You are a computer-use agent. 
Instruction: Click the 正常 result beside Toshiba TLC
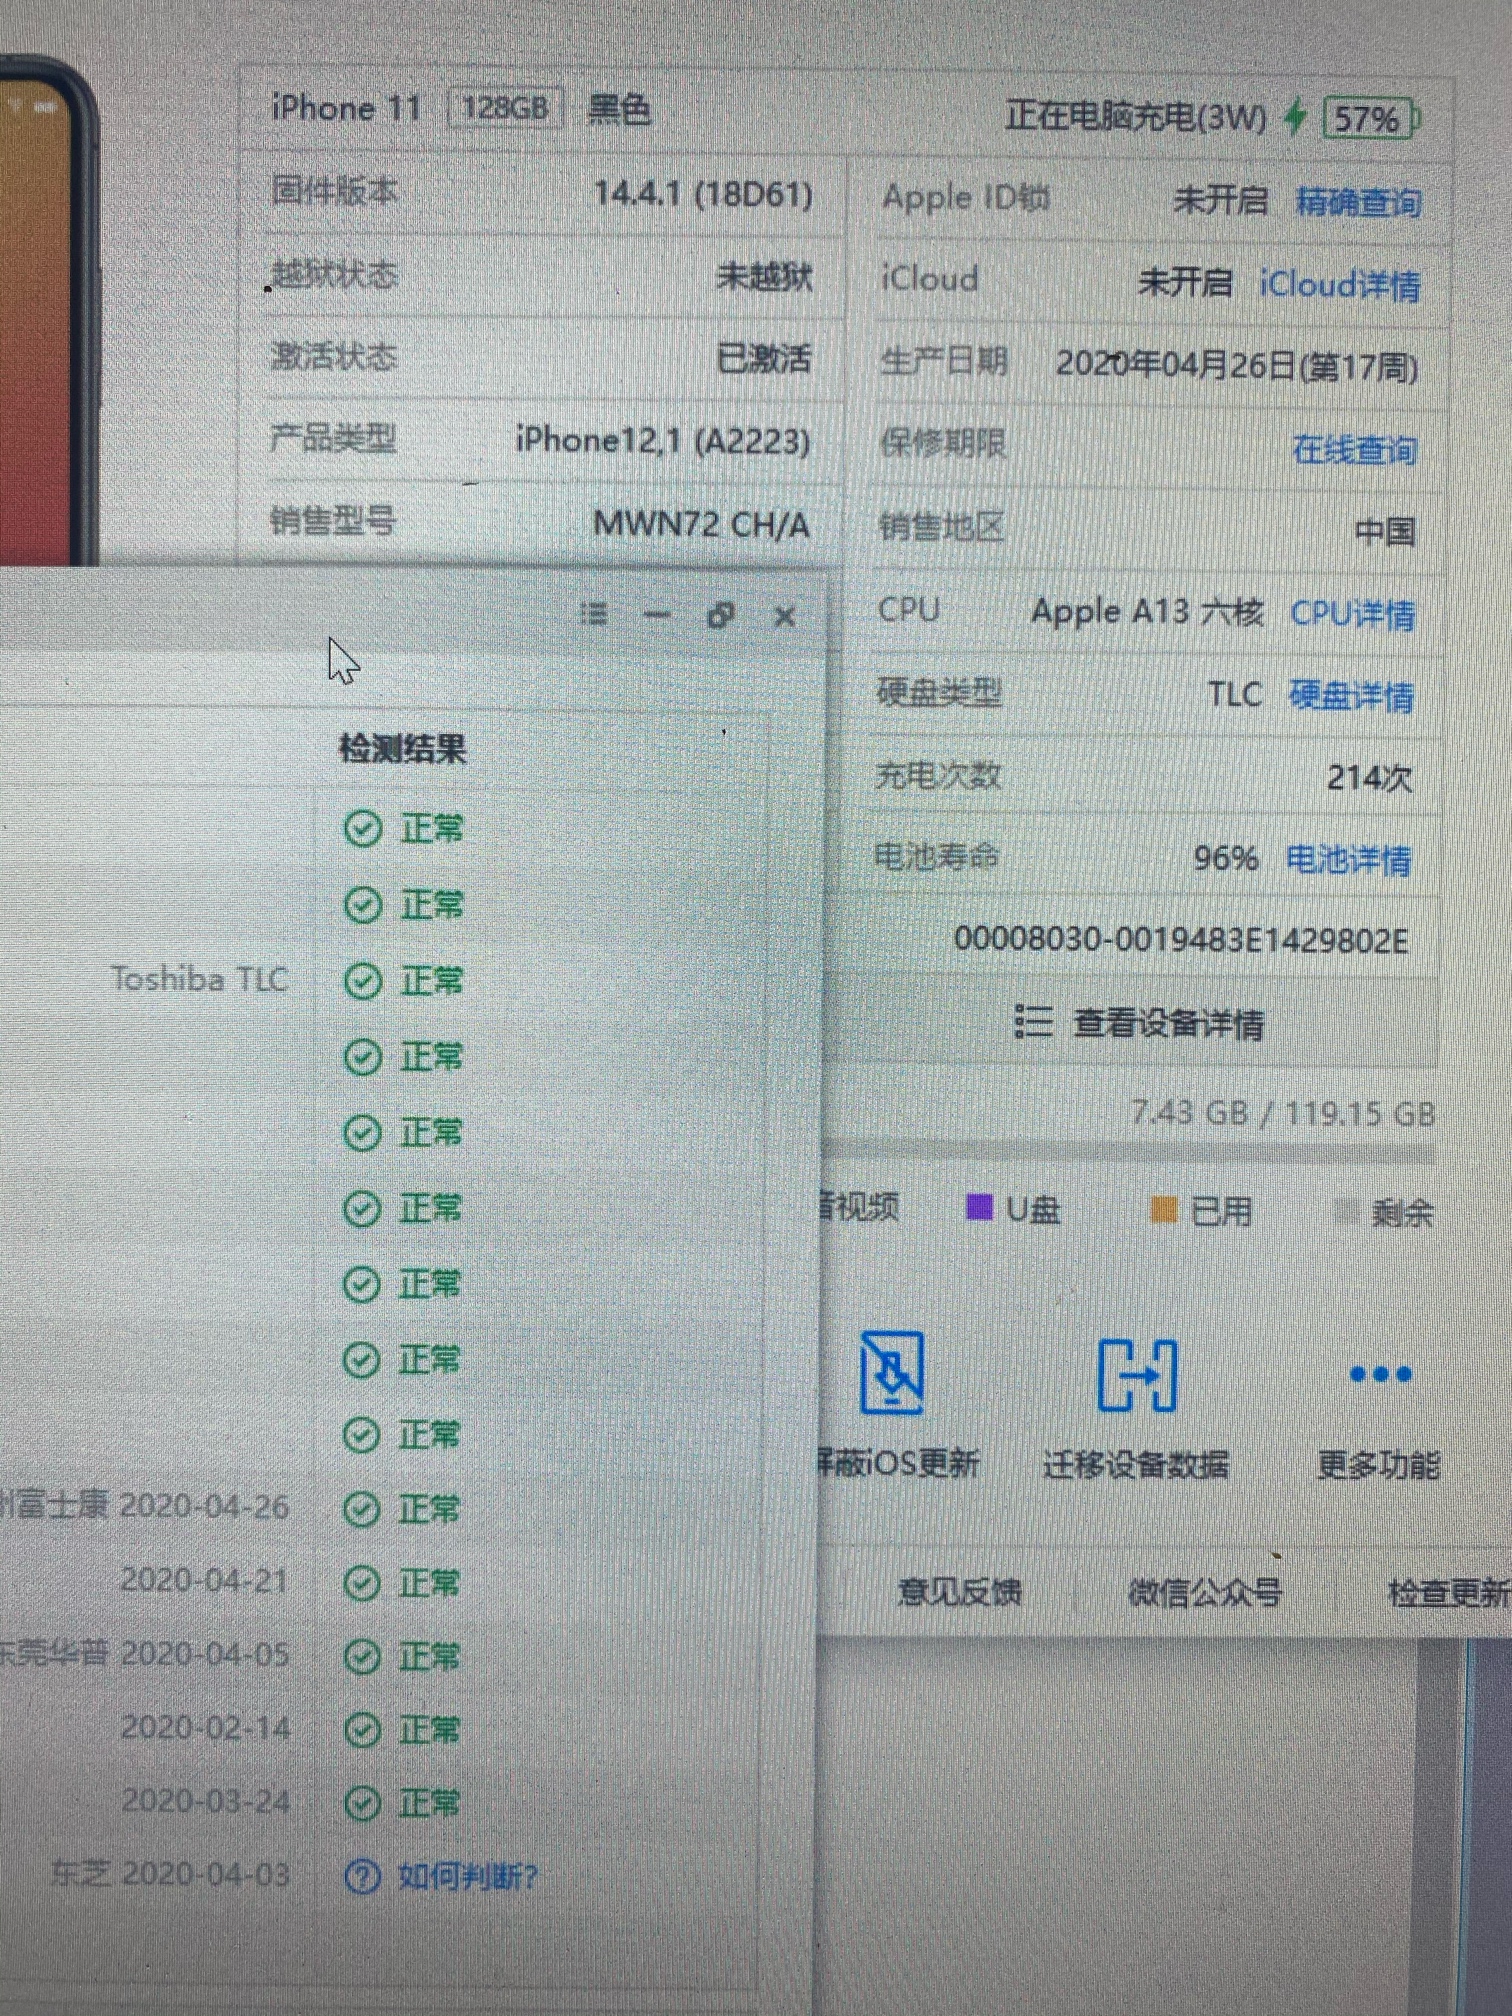pyautogui.click(x=403, y=981)
